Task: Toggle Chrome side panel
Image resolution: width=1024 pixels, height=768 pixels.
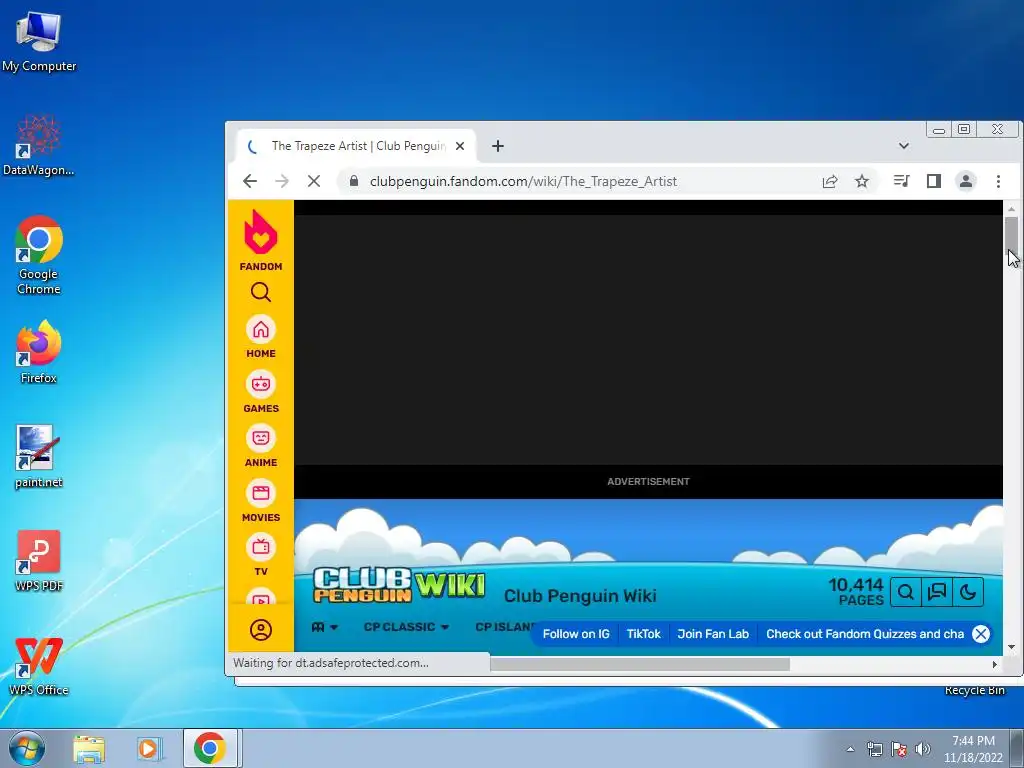Action: coord(934,181)
